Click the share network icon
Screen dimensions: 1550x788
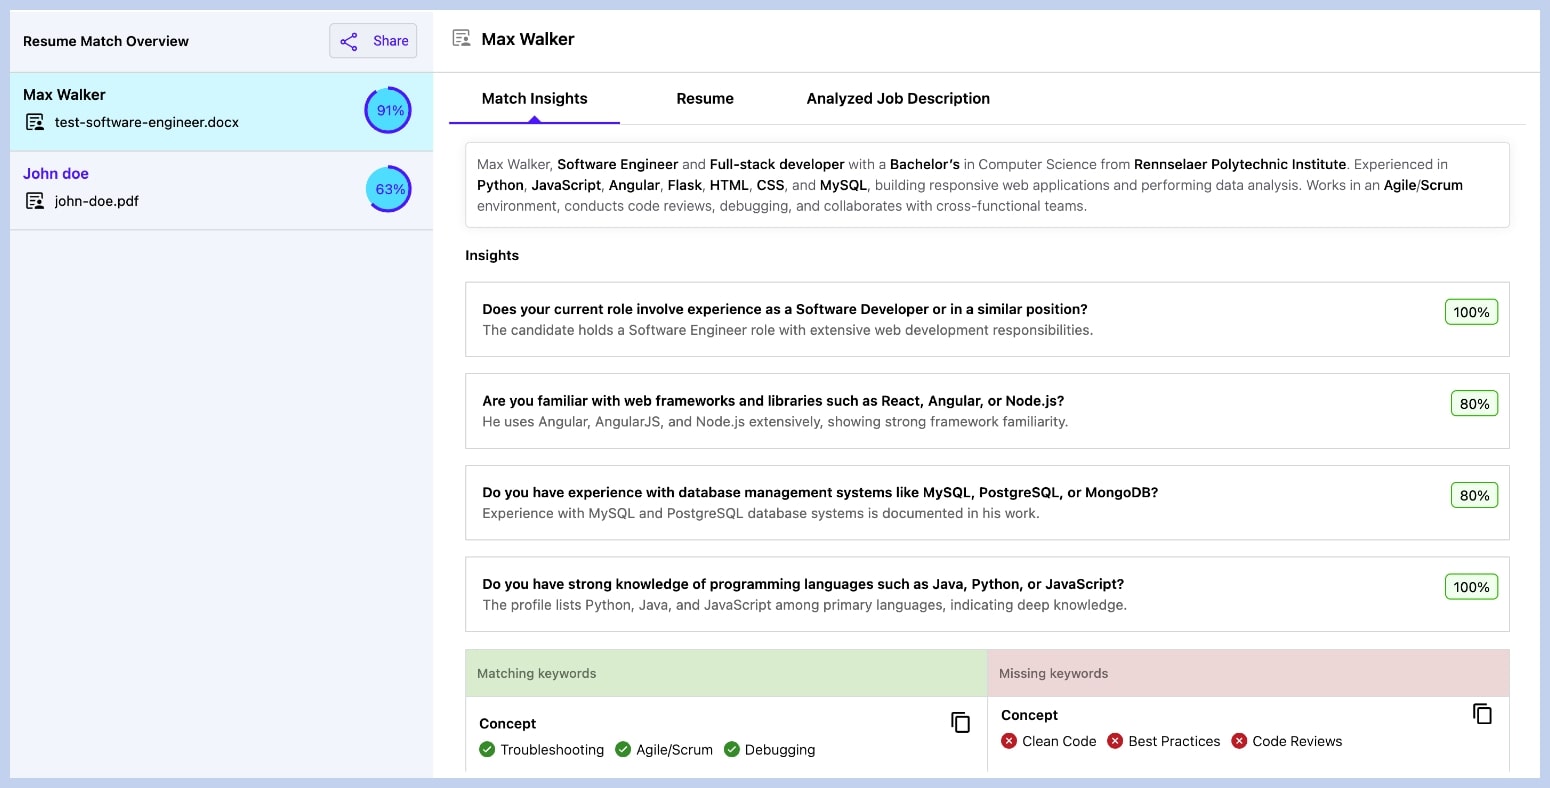[349, 41]
